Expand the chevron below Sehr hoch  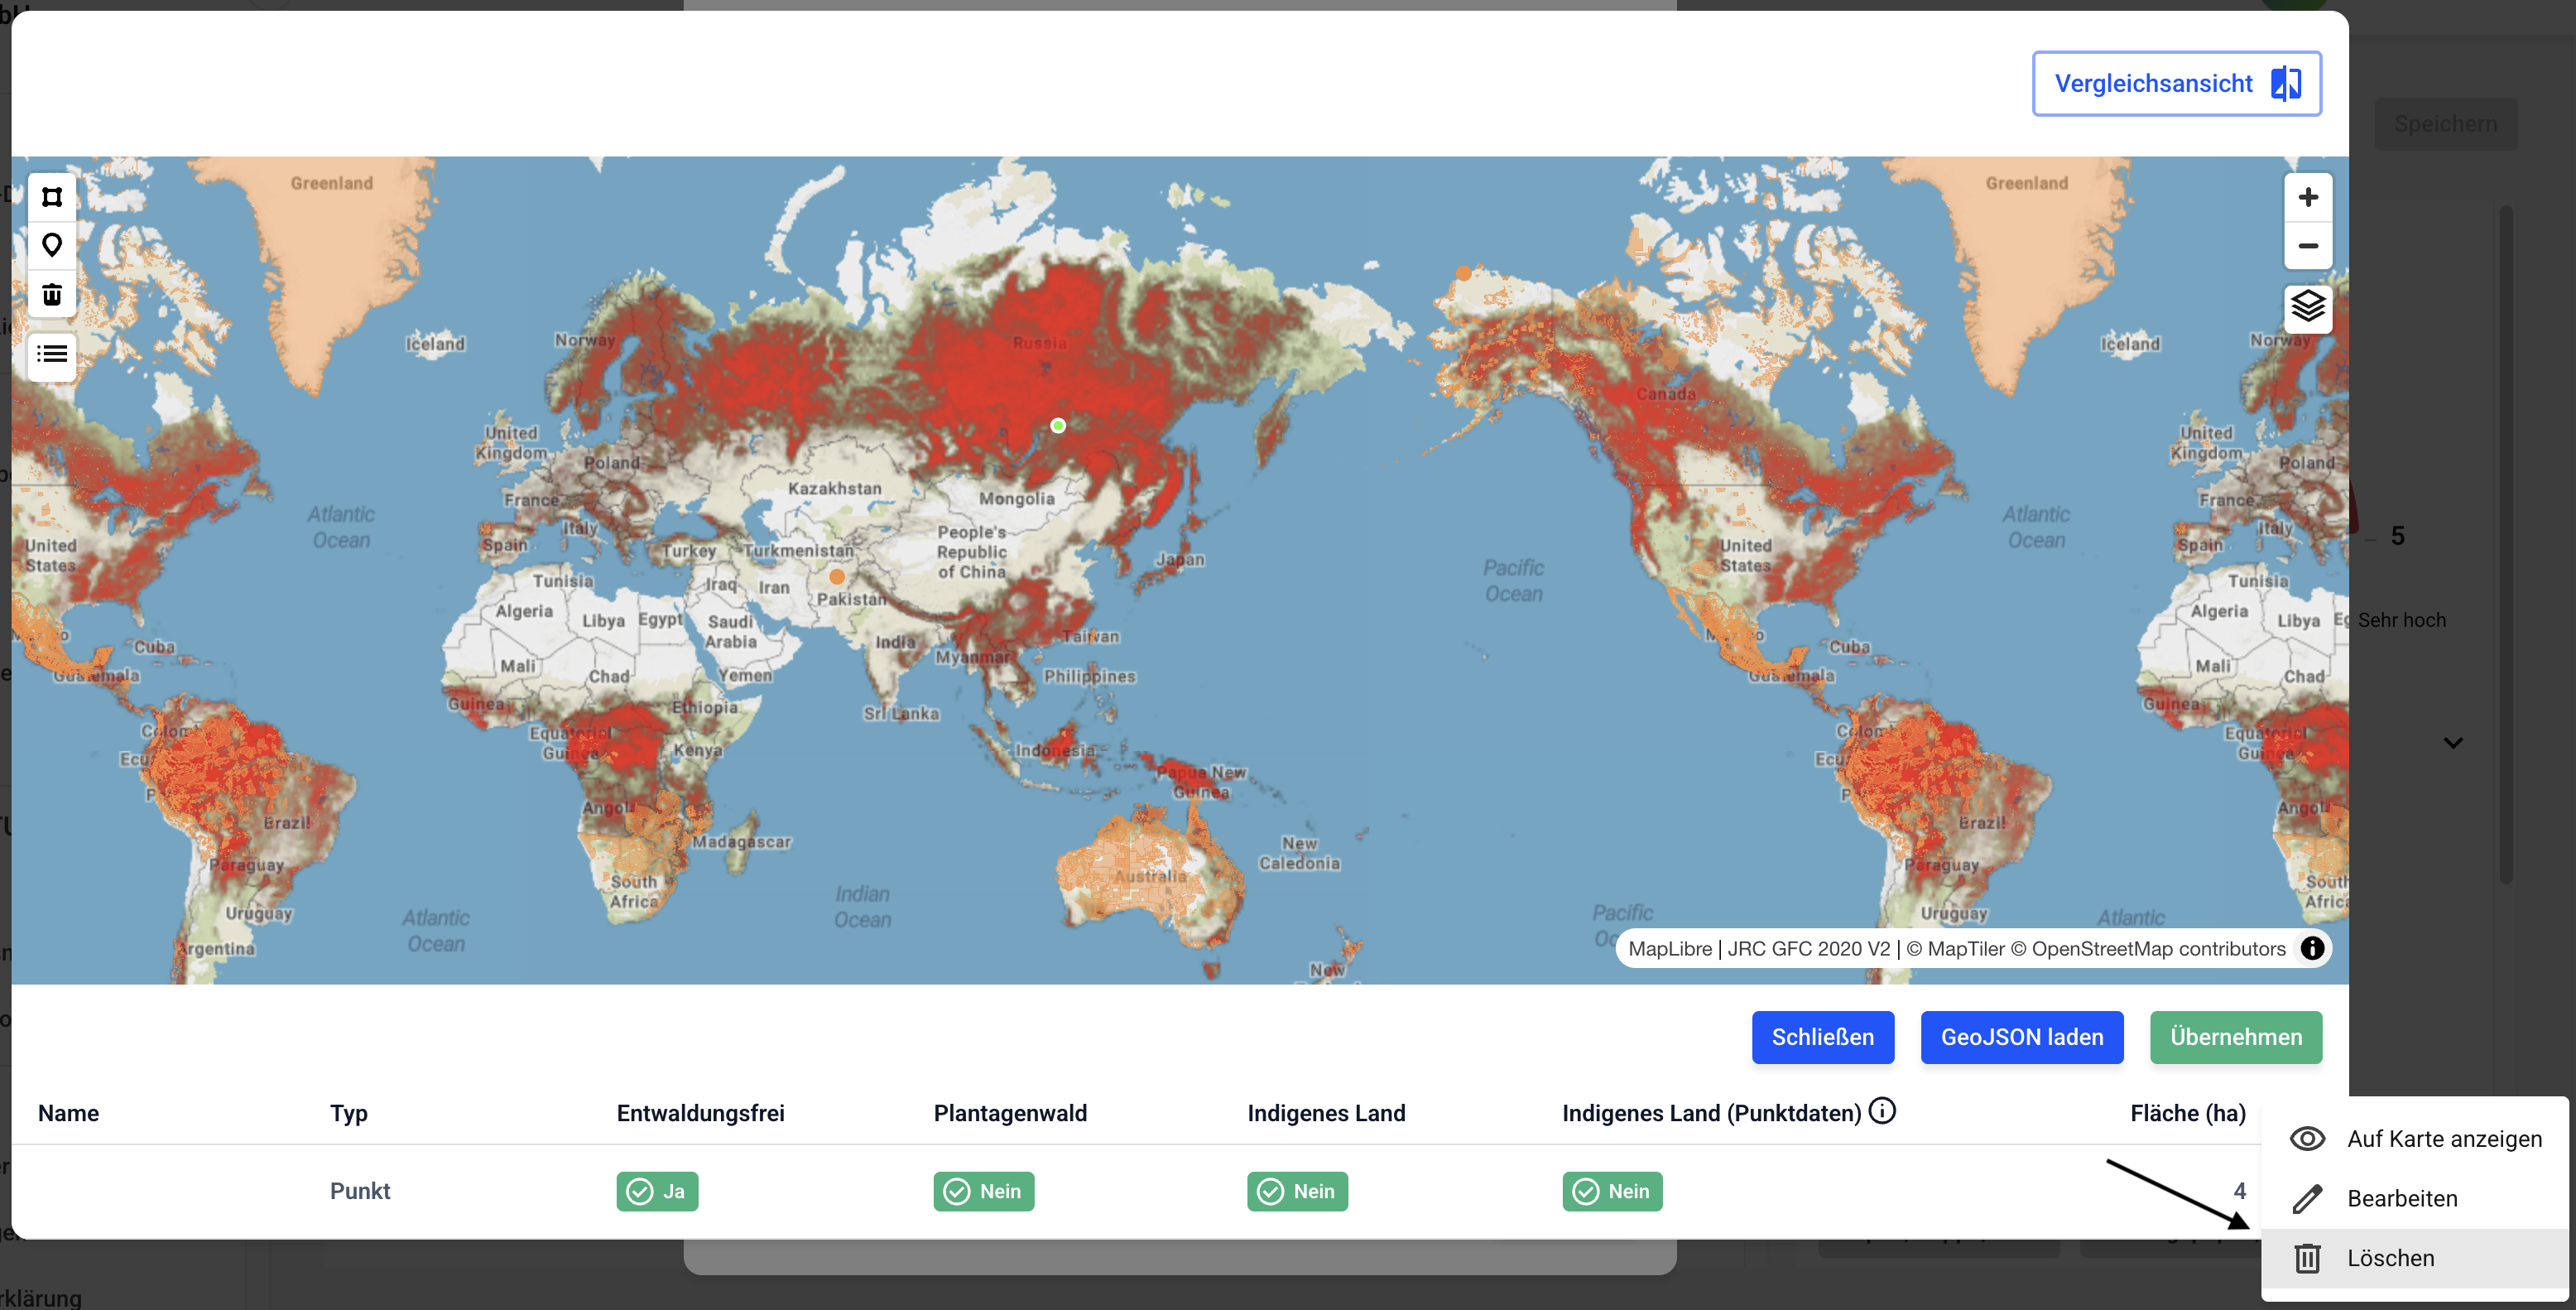(x=2452, y=743)
